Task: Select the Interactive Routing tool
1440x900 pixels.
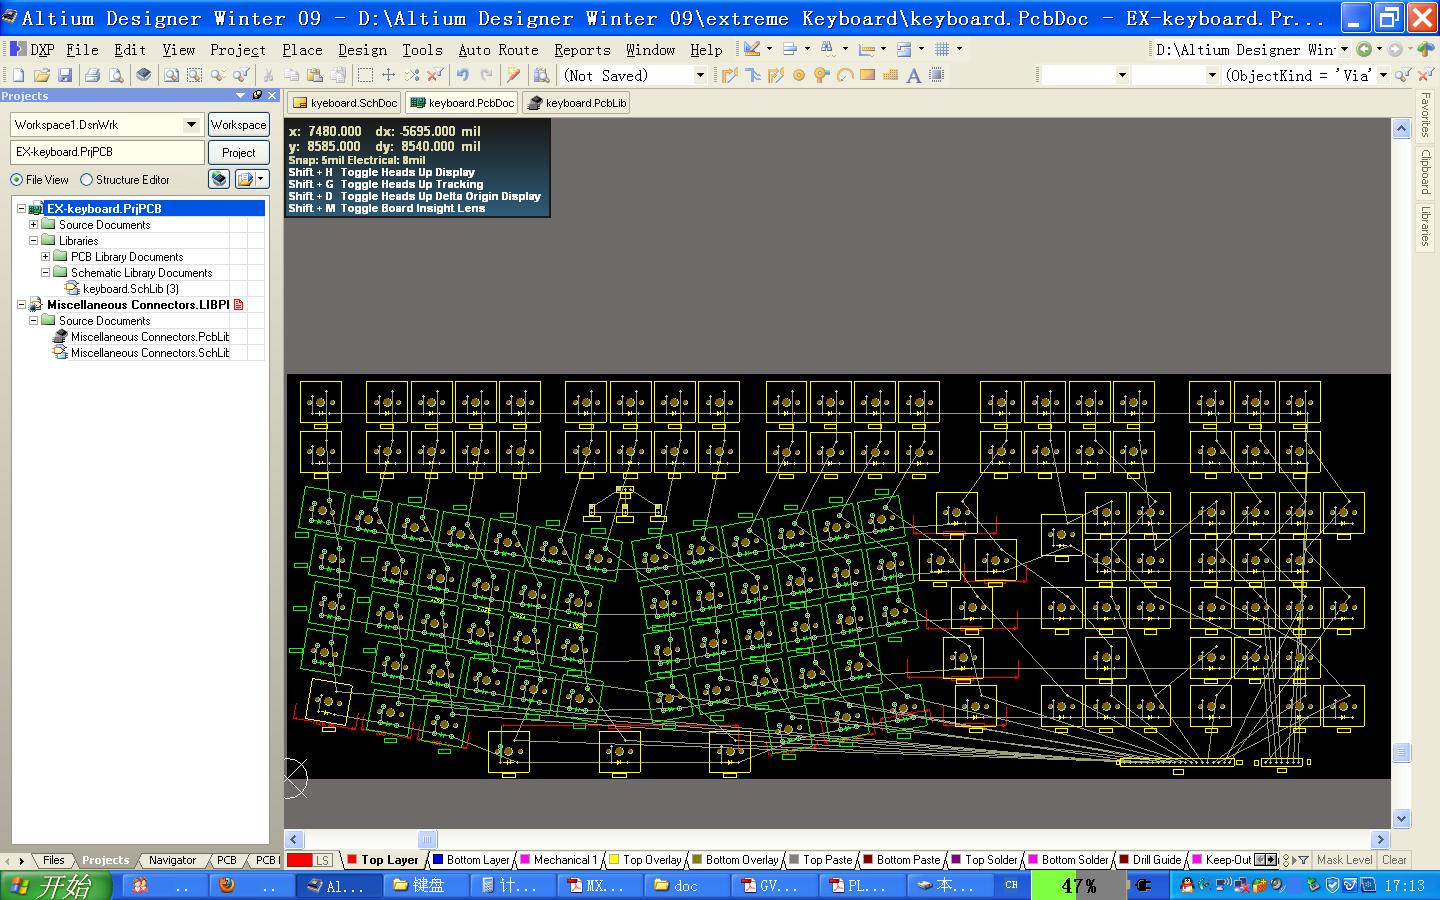Action: tap(730, 75)
